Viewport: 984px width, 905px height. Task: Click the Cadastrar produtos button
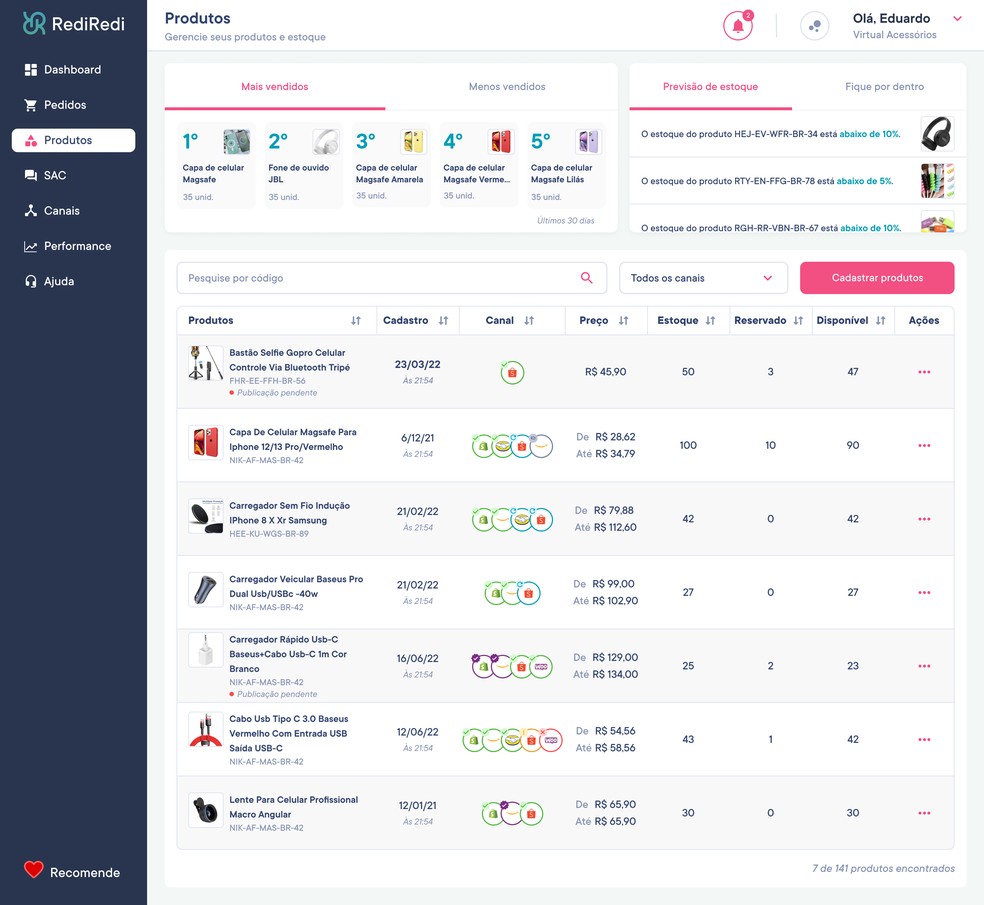(877, 278)
